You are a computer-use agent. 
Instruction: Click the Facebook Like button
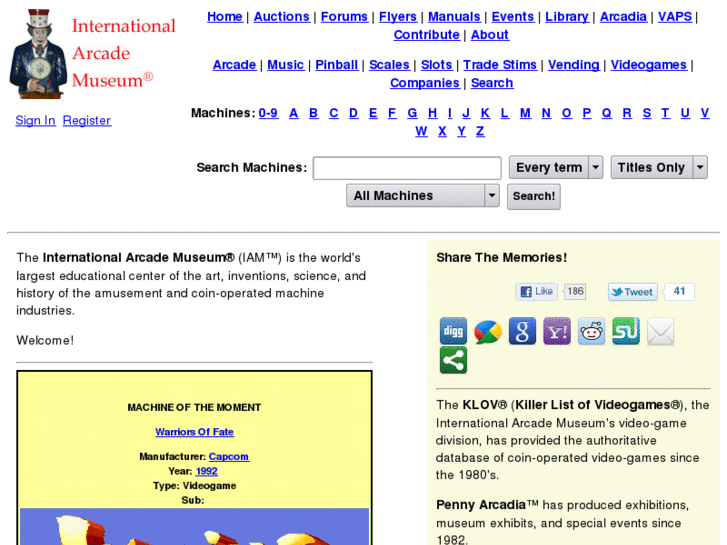536,292
